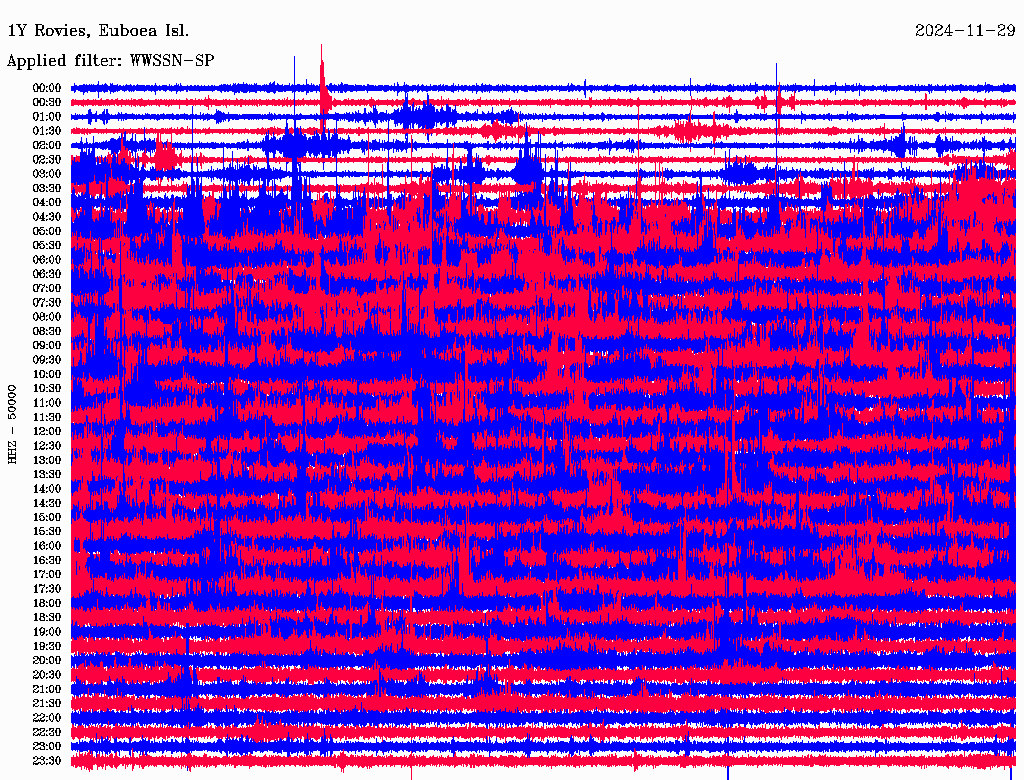Select the 01:30 time label
Viewport: 1024px width, 780px height.
(x=46, y=131)
